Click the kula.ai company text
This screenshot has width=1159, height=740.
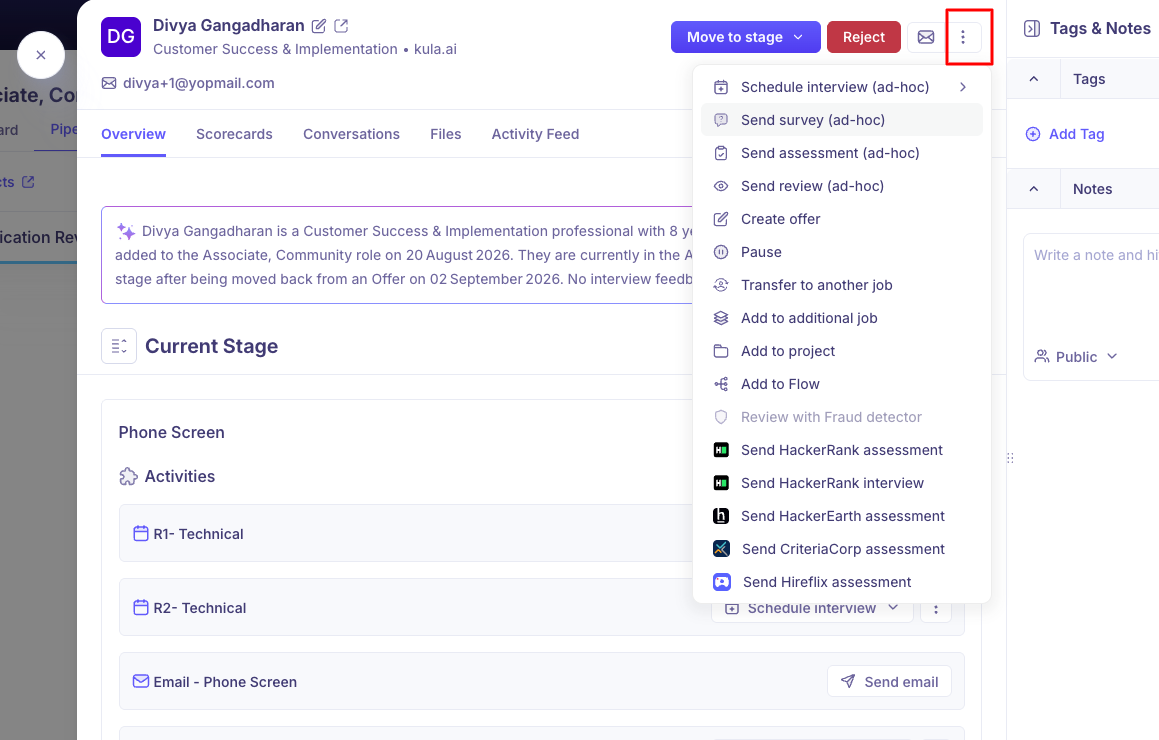pos(435,50)
